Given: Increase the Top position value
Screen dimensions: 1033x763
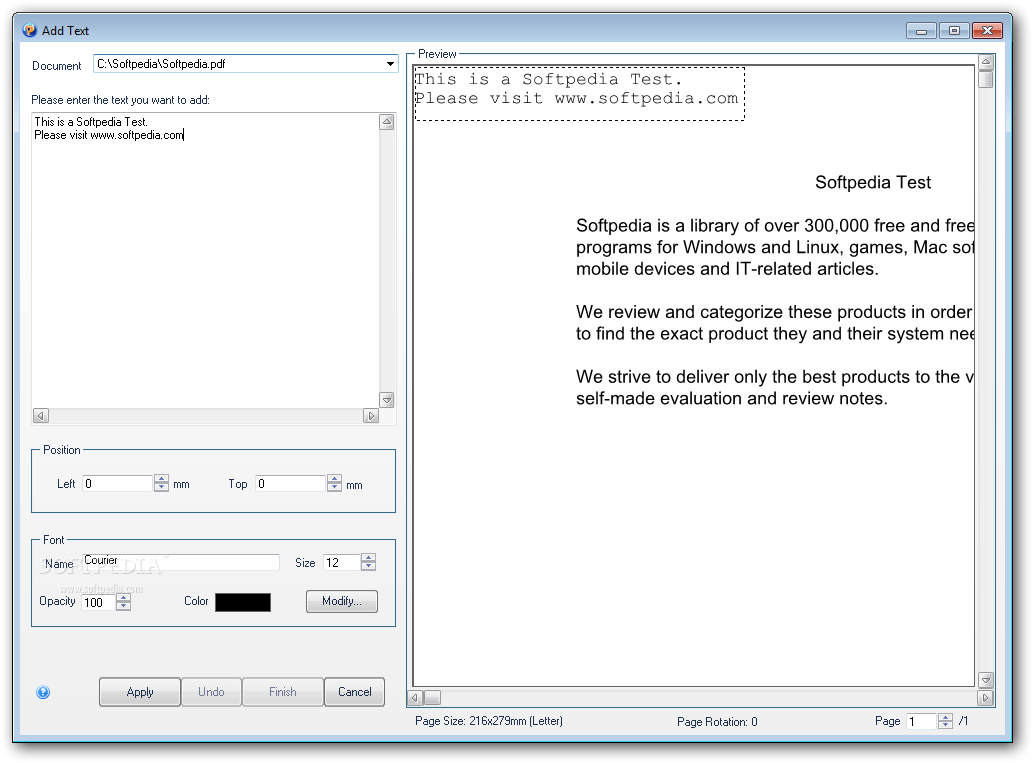Looking at the screenshot, I should point(335,479).
